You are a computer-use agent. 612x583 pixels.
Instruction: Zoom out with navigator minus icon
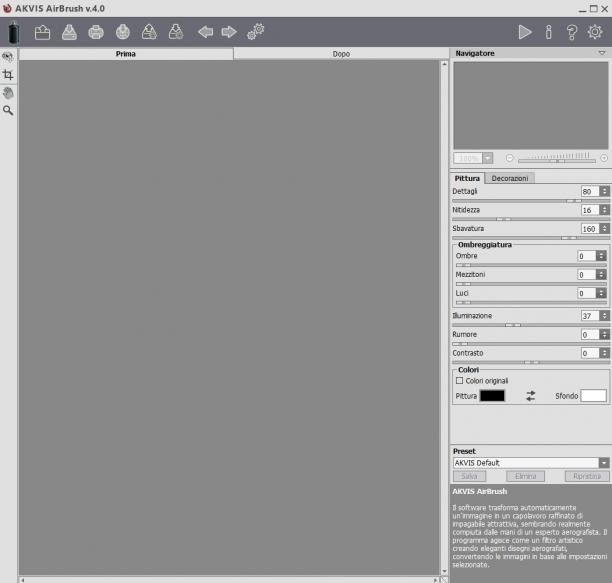click(x=509, y=158)
